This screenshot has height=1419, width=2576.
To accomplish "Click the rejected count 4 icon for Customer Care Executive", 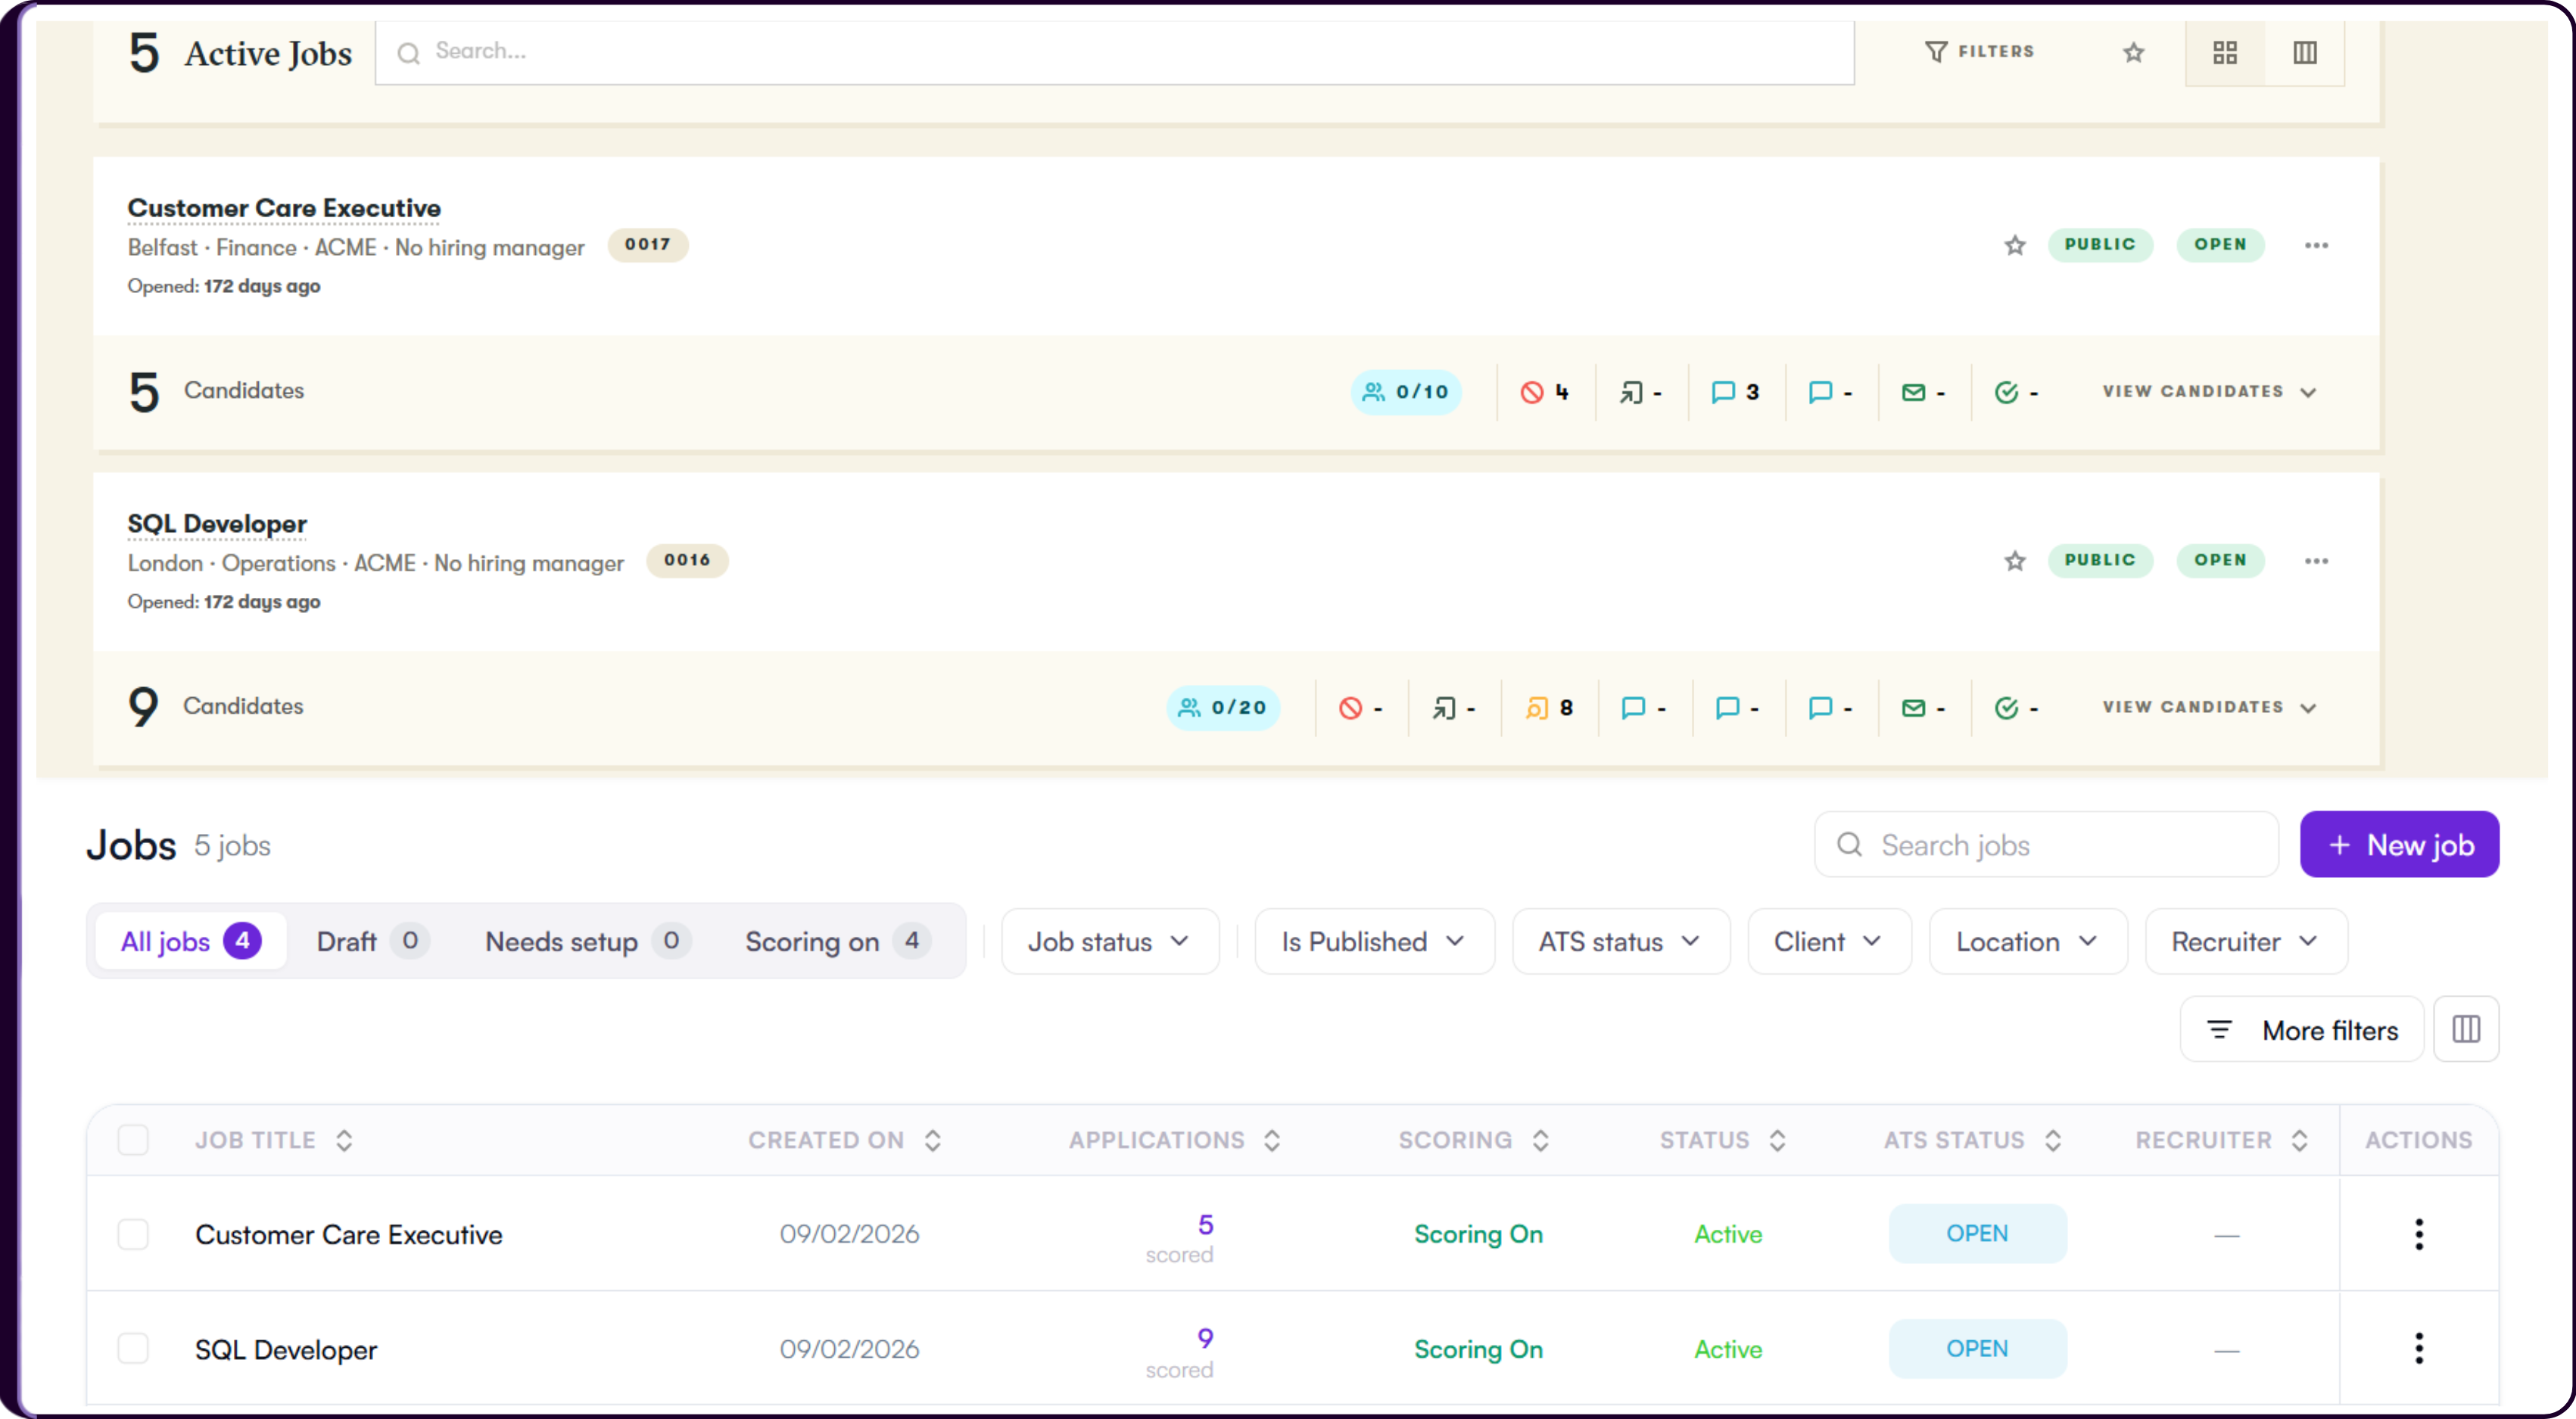I will point(1543,392).
